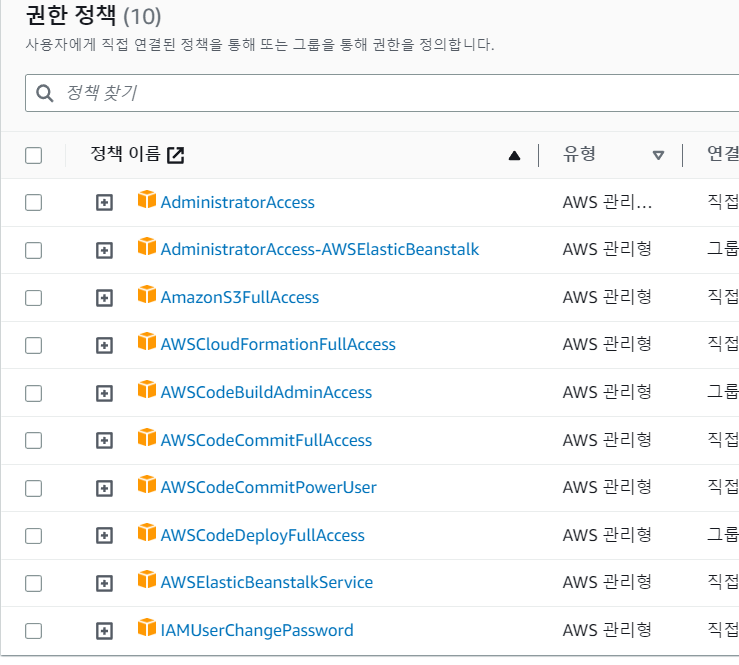
Task: Open the AWSCodeCommitPowerUser link
Action: (x=269, y=487)
